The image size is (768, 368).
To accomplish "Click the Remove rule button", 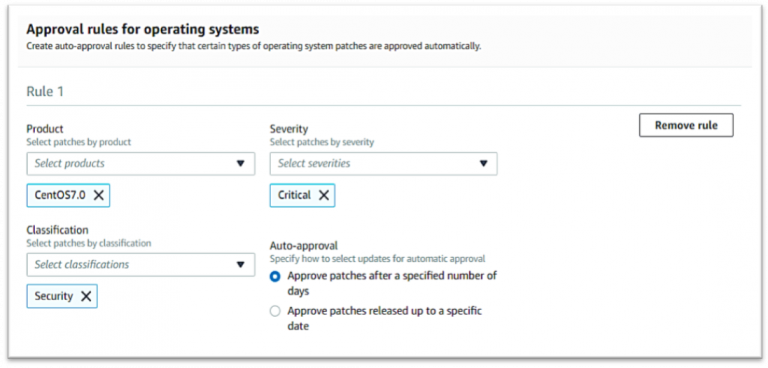I will point(686,125).
